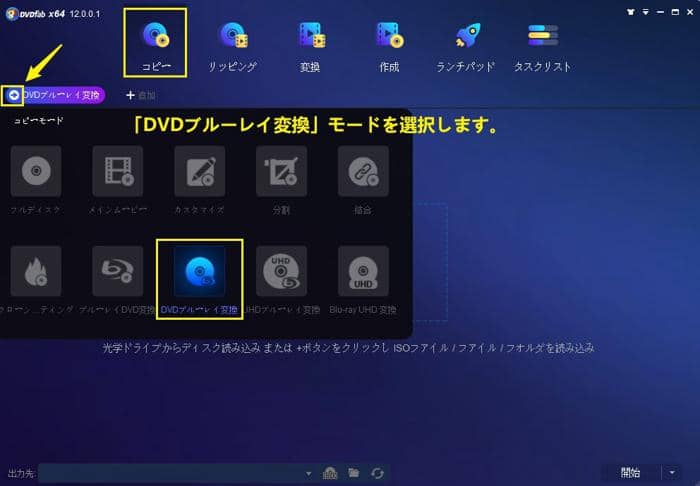Select フルディスク full disc mode
This screenshot has width=700, height=486.
point(36,171)
